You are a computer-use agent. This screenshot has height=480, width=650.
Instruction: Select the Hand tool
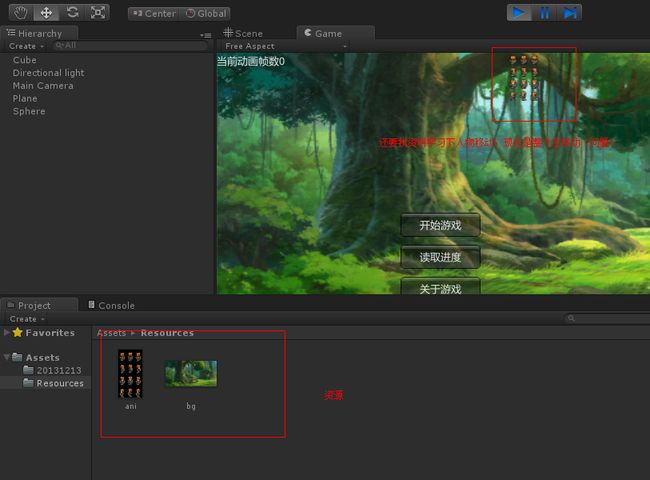point(21,13)
